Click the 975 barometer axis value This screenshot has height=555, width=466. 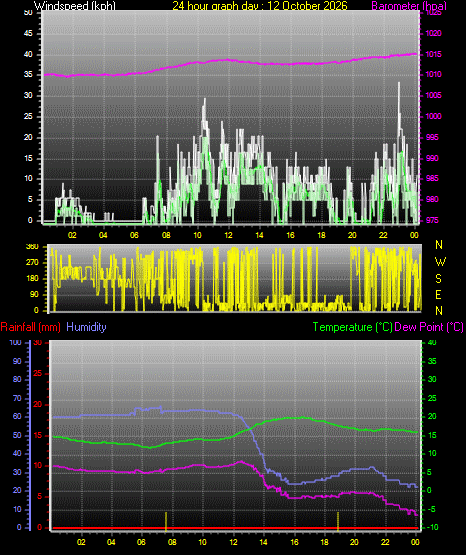(432, 220)
